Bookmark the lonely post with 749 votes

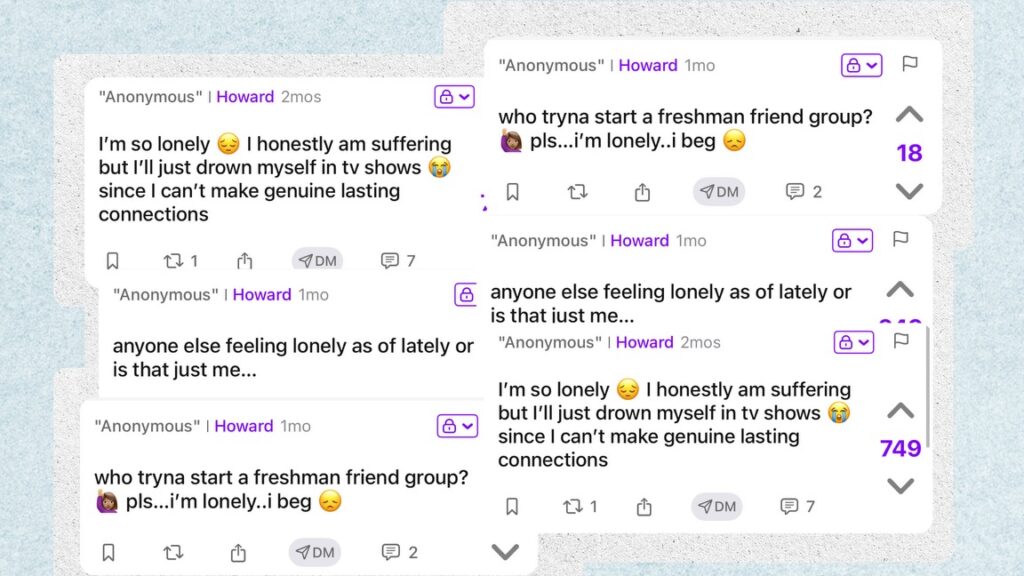tap(512, 507)
